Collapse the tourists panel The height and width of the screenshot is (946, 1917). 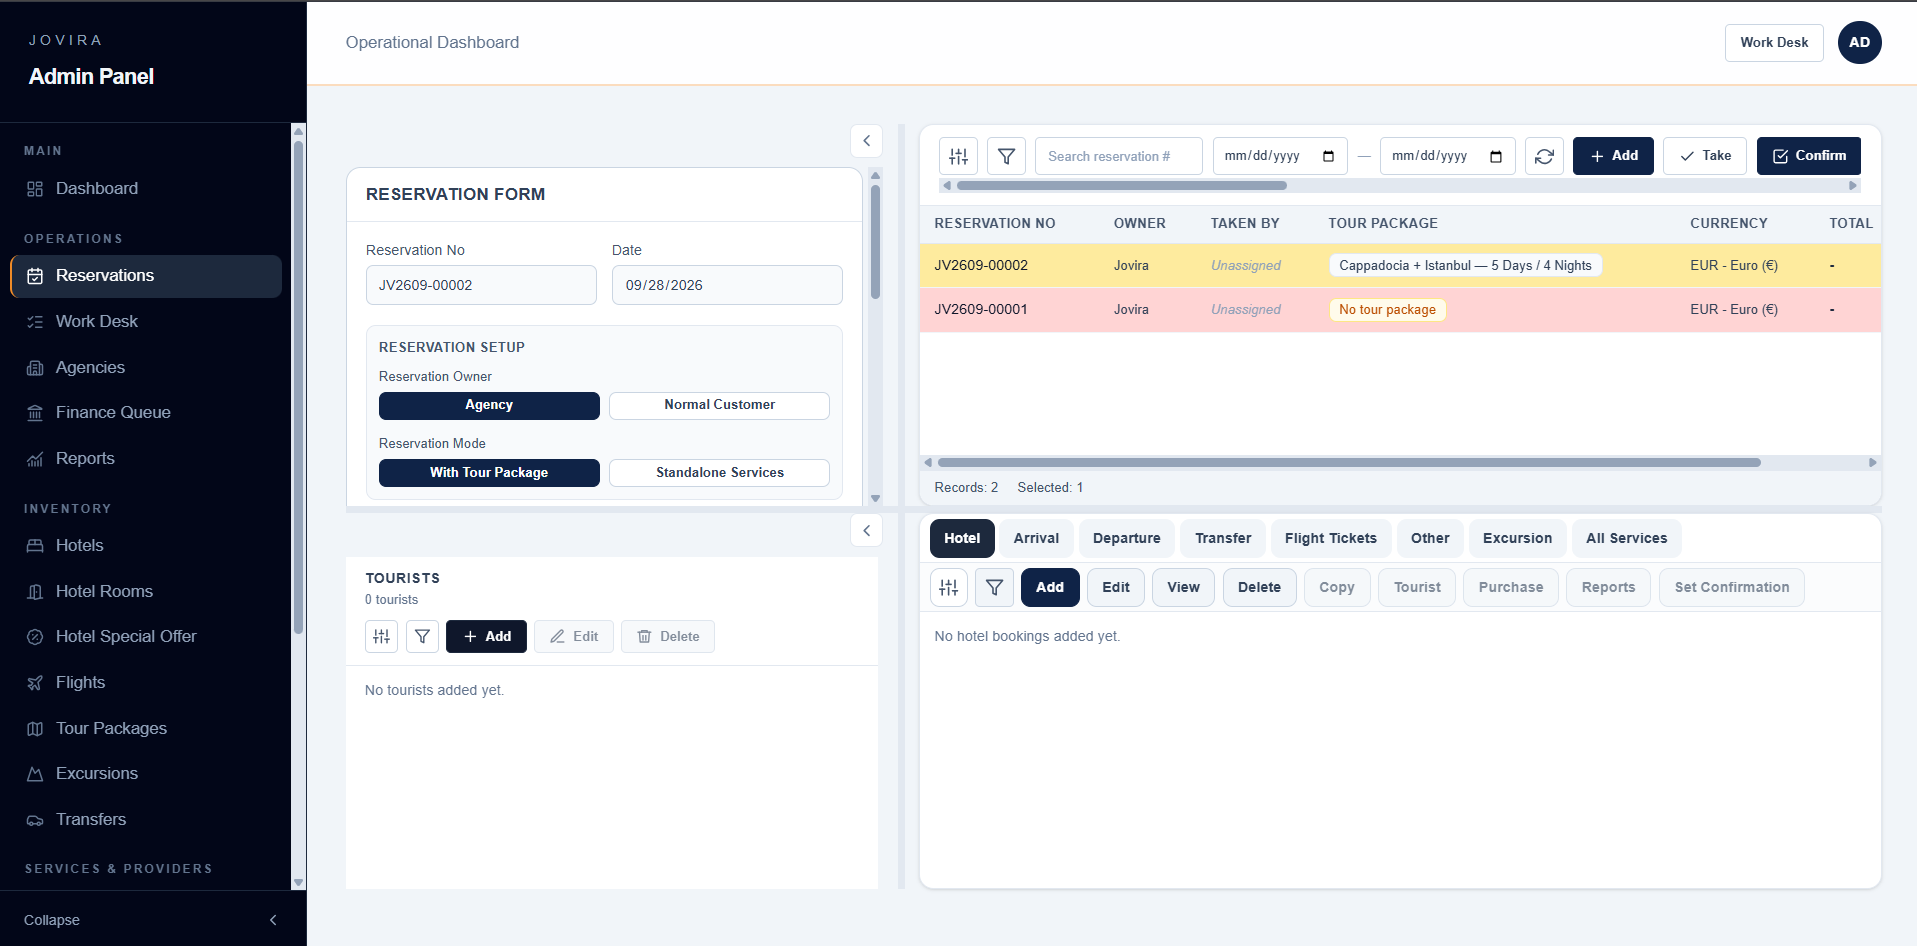point(867,531)
